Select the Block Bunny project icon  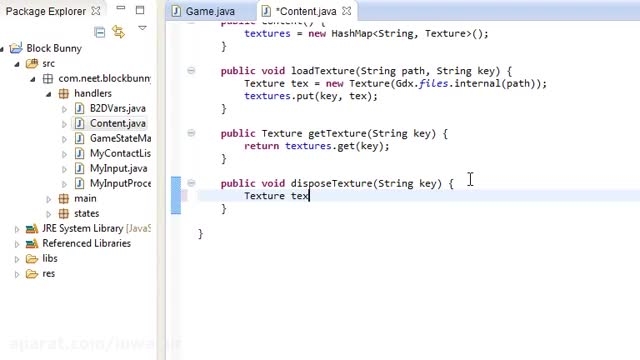tap(16, 48)
